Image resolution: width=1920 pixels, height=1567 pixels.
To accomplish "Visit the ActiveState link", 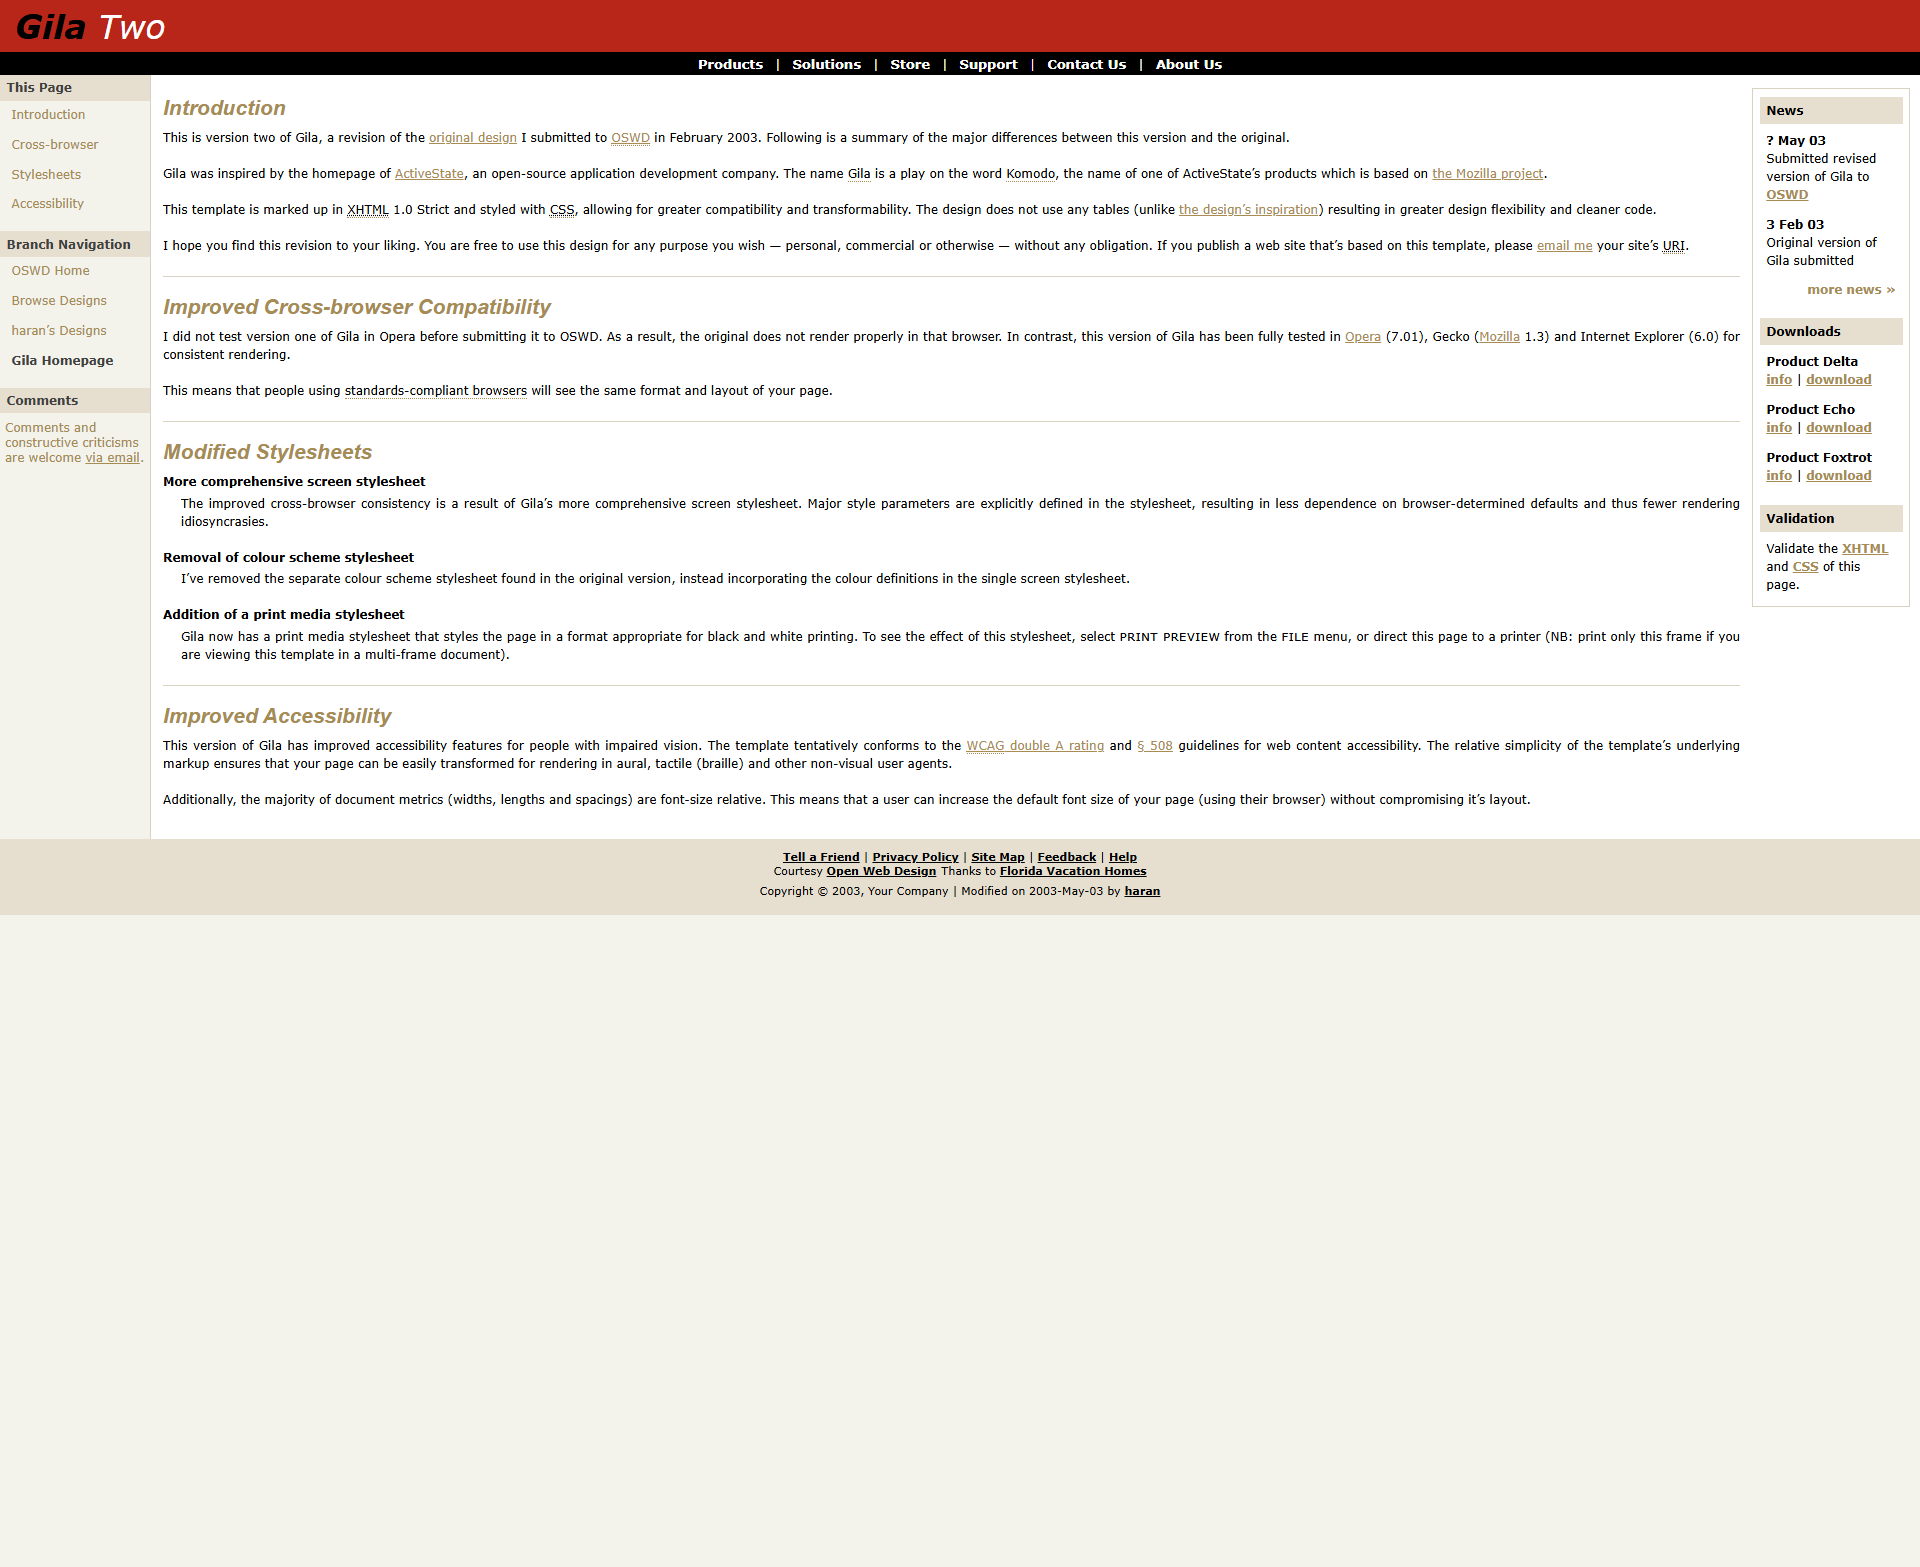I will pos(429,174).
